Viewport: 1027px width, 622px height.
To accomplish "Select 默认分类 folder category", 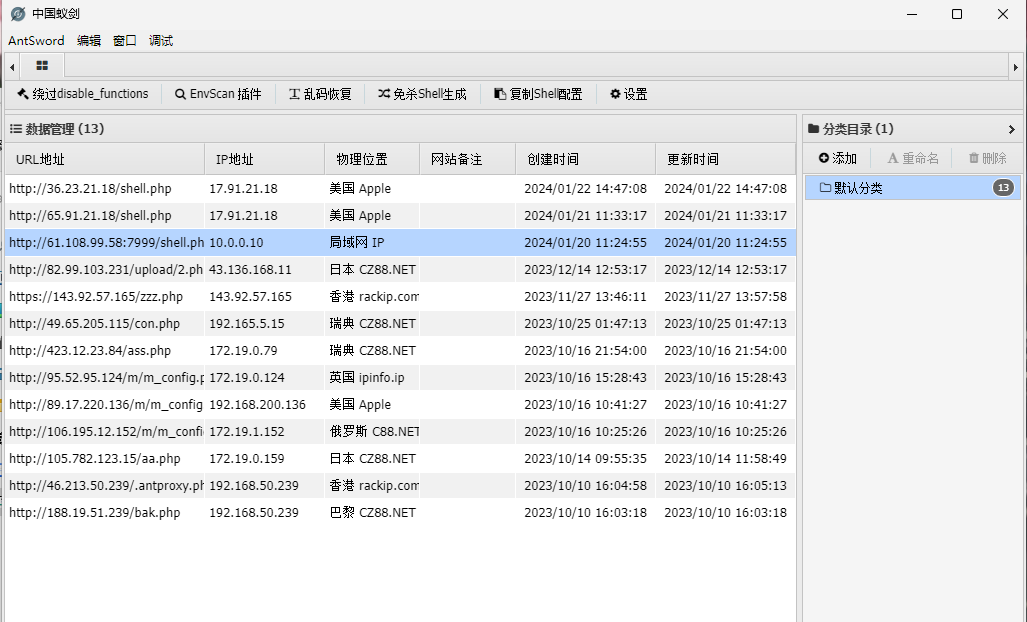I will coord(912,188).
